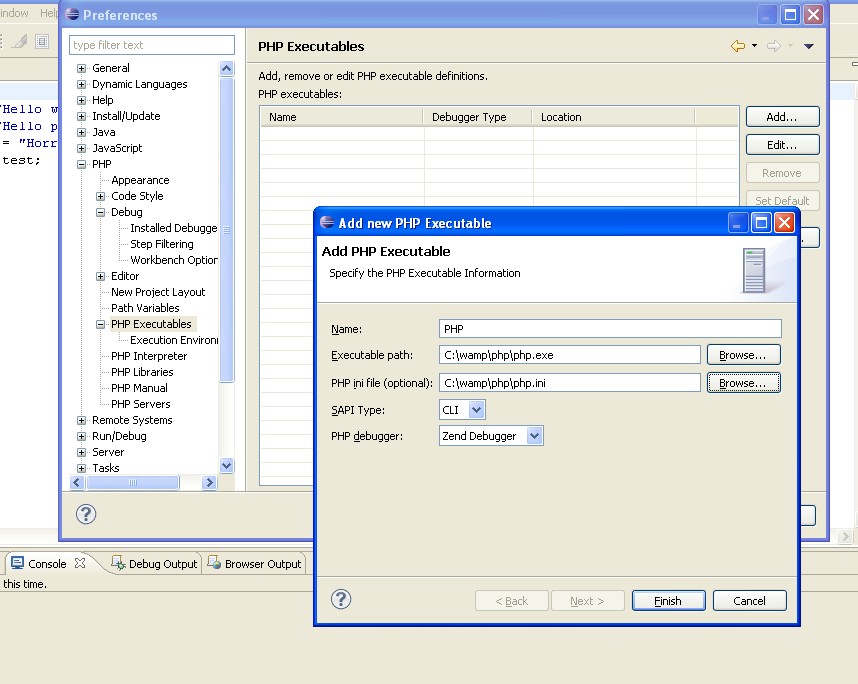Expand the Help preferences node
This screenshot has height=684, width=858.
point(82,100)
